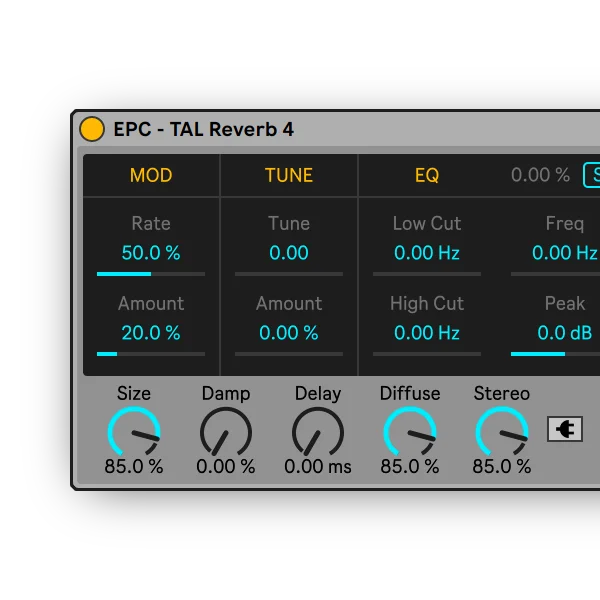Click the TUNE Amount slider bar
The width and height of the screenshot is (600, 600).
(x=289, y=354)
